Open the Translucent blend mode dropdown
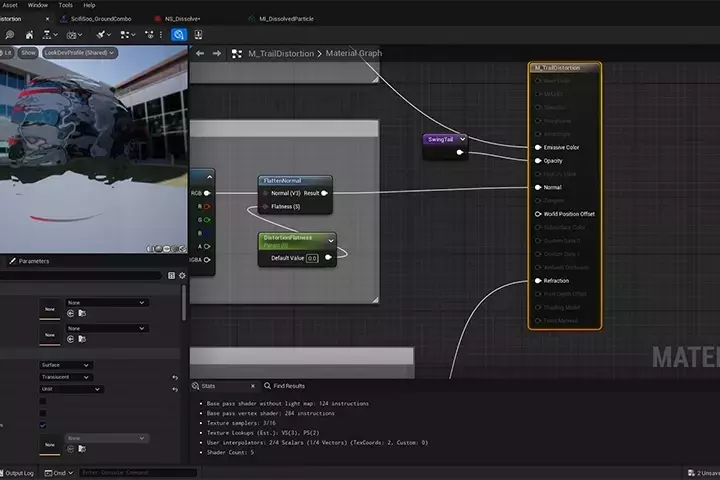The width and height of the screenshot is (720, 480). click(66, 377)
